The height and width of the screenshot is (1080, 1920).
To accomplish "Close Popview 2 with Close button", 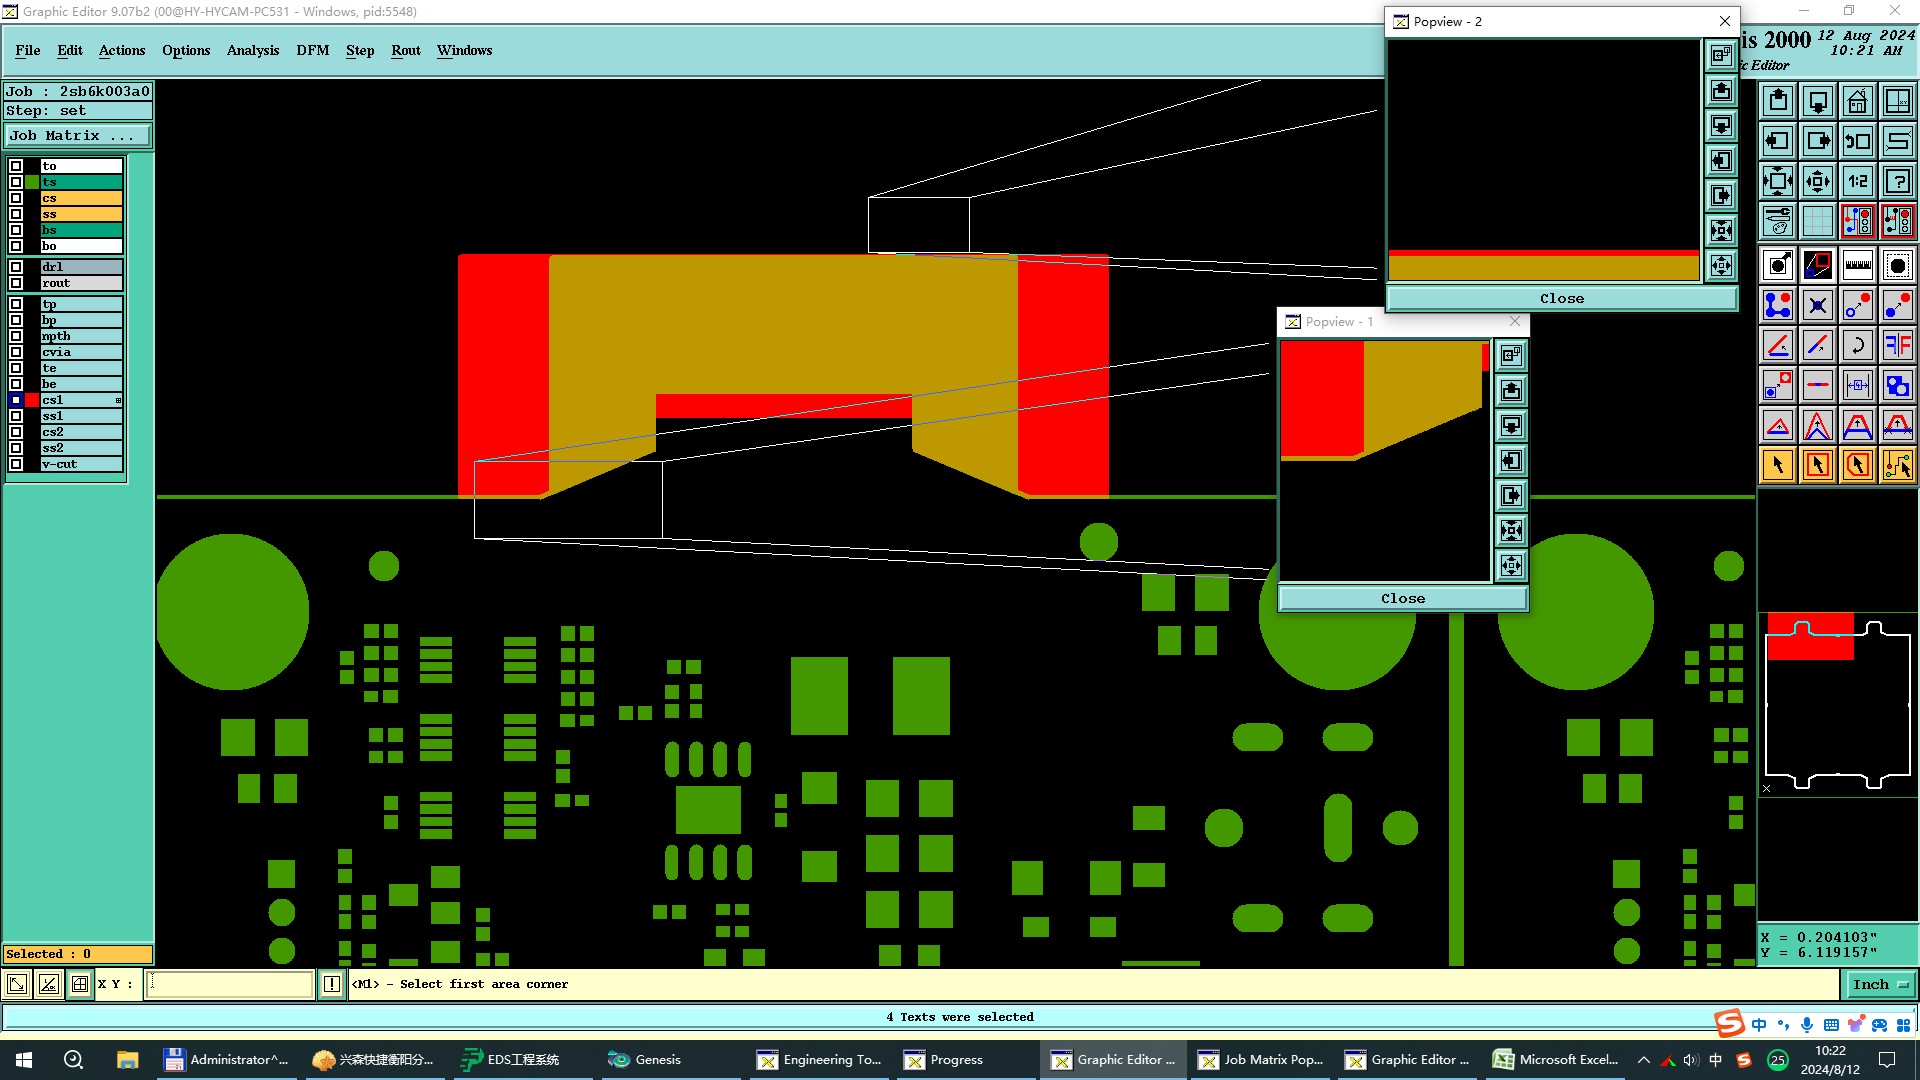I will pos(1561,298).
